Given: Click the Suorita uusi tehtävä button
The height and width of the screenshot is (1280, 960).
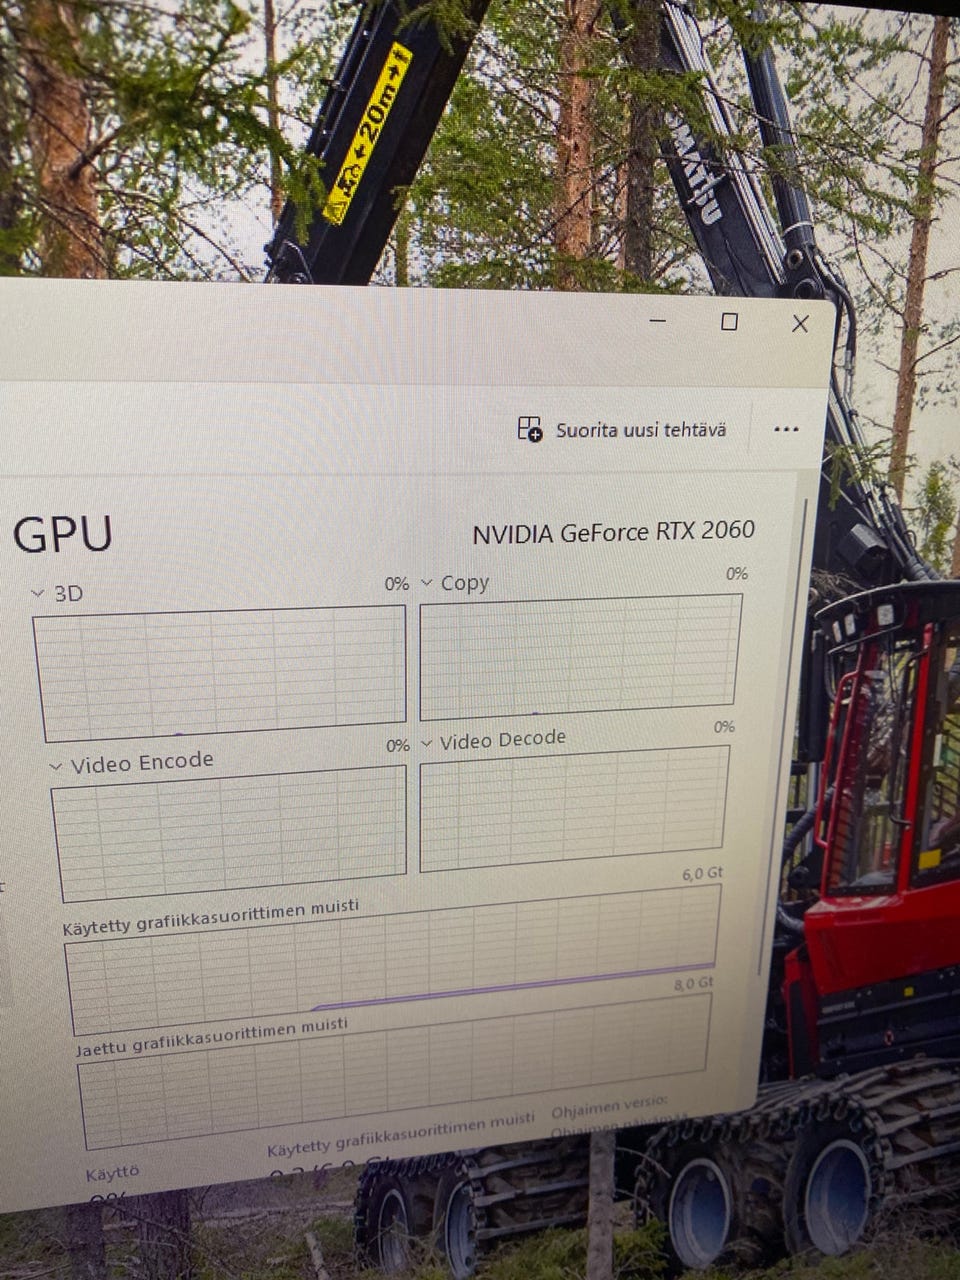Looking at the screenshot, I should coord(621,430).
